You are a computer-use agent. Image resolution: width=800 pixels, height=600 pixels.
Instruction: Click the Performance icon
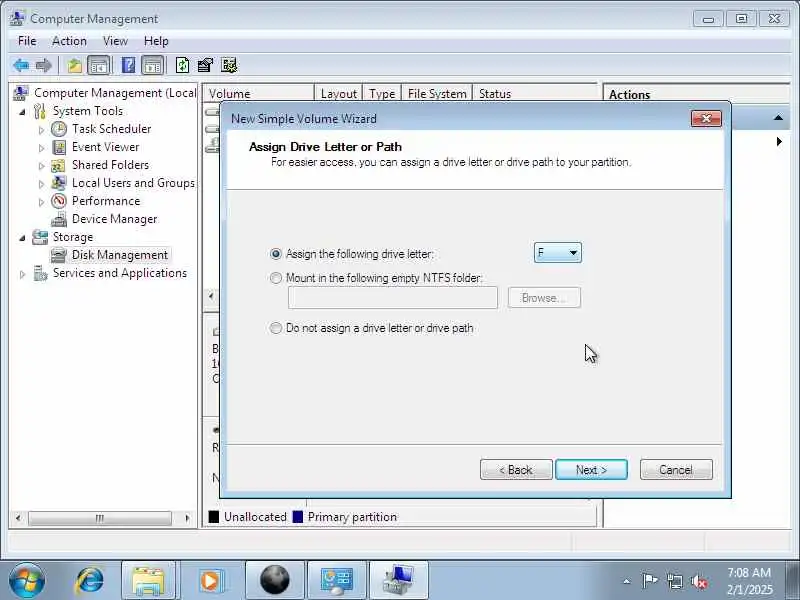pyautogui.click(x=59, y=201)
